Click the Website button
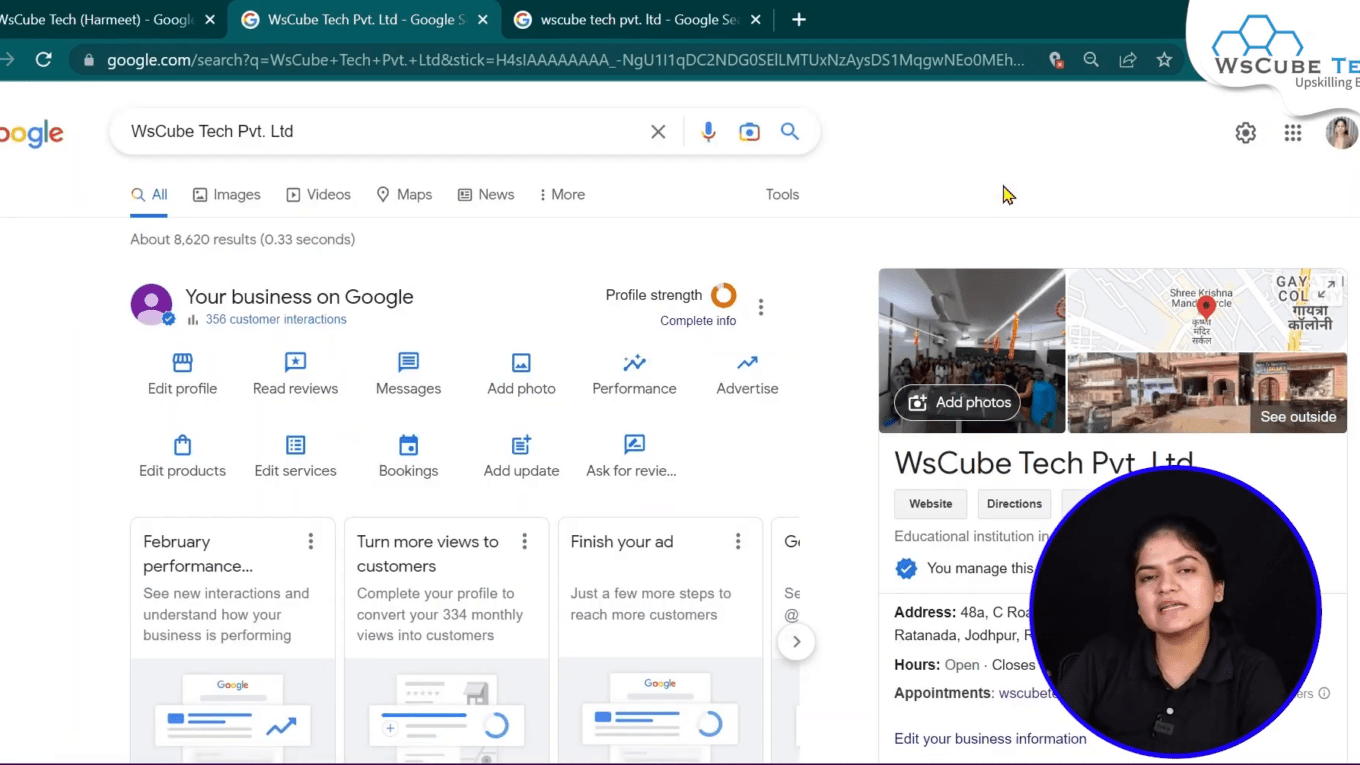Image resolution: width=1360 pixels, height=765 pixels. [931, 504]
